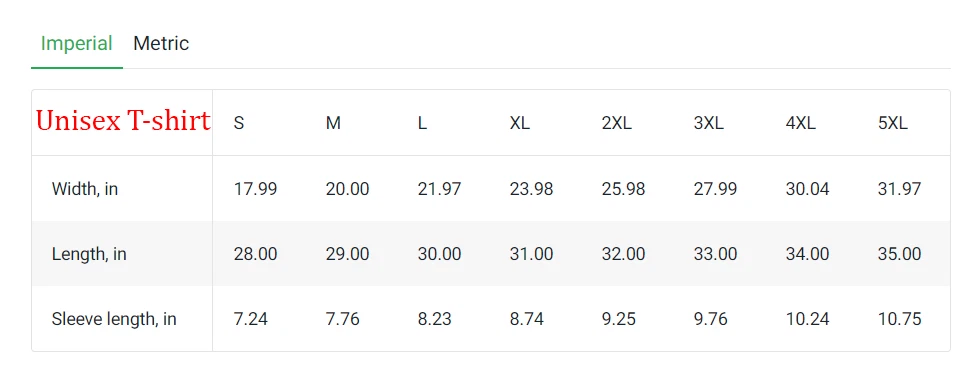Click the 3XL size column header
Screen dimensions: 973x382
709,123
